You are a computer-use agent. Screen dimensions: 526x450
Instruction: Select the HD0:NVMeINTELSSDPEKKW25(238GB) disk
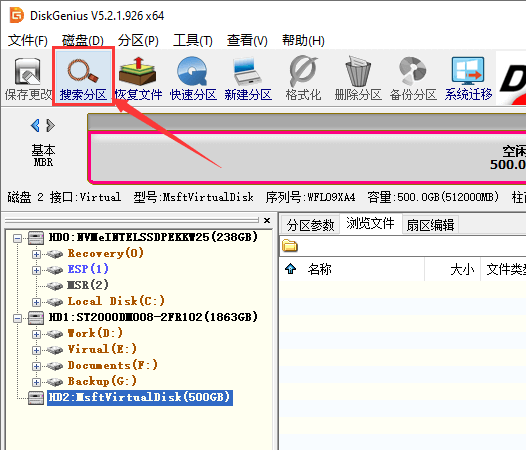(x=153, y=238)
